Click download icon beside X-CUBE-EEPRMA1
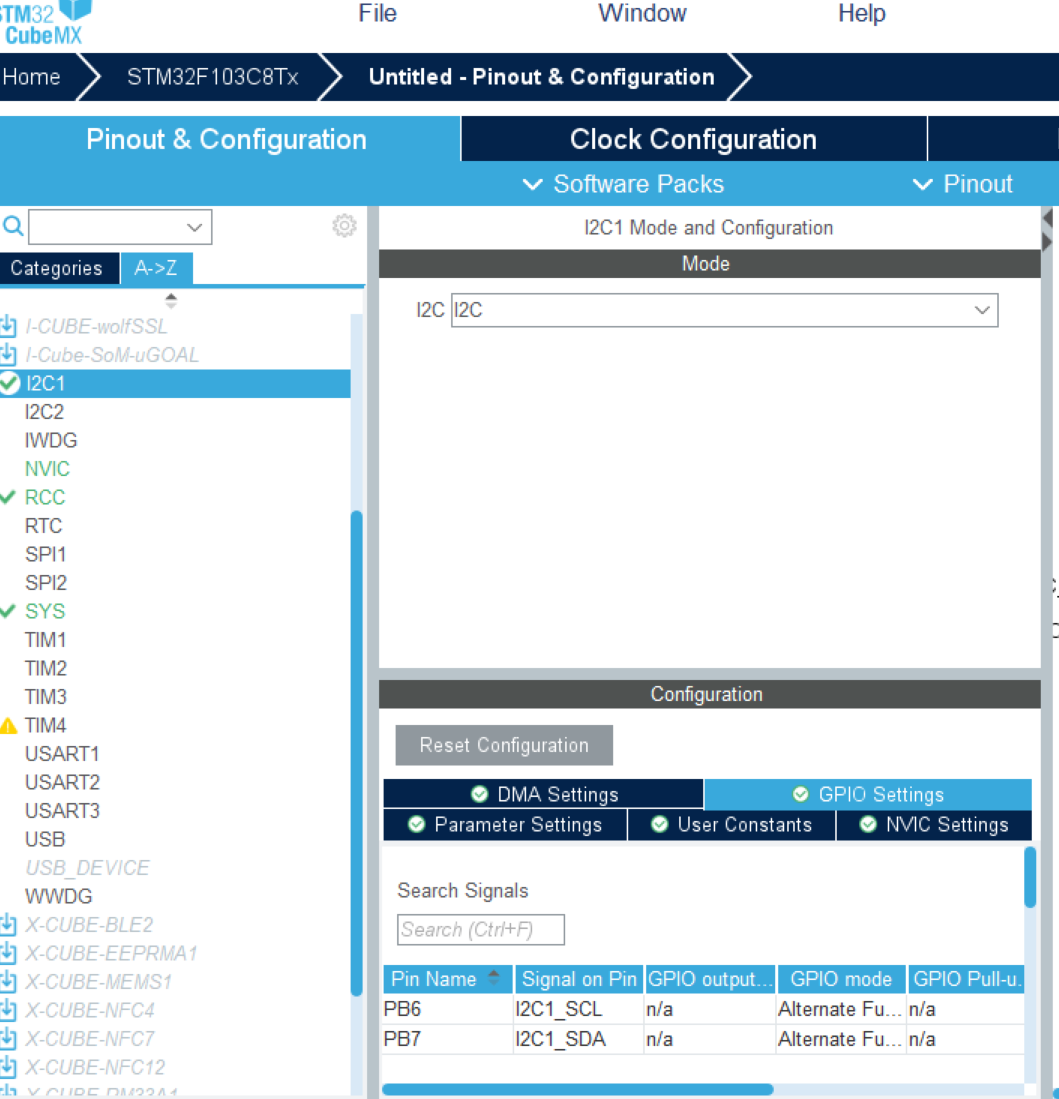 (8, 953)
